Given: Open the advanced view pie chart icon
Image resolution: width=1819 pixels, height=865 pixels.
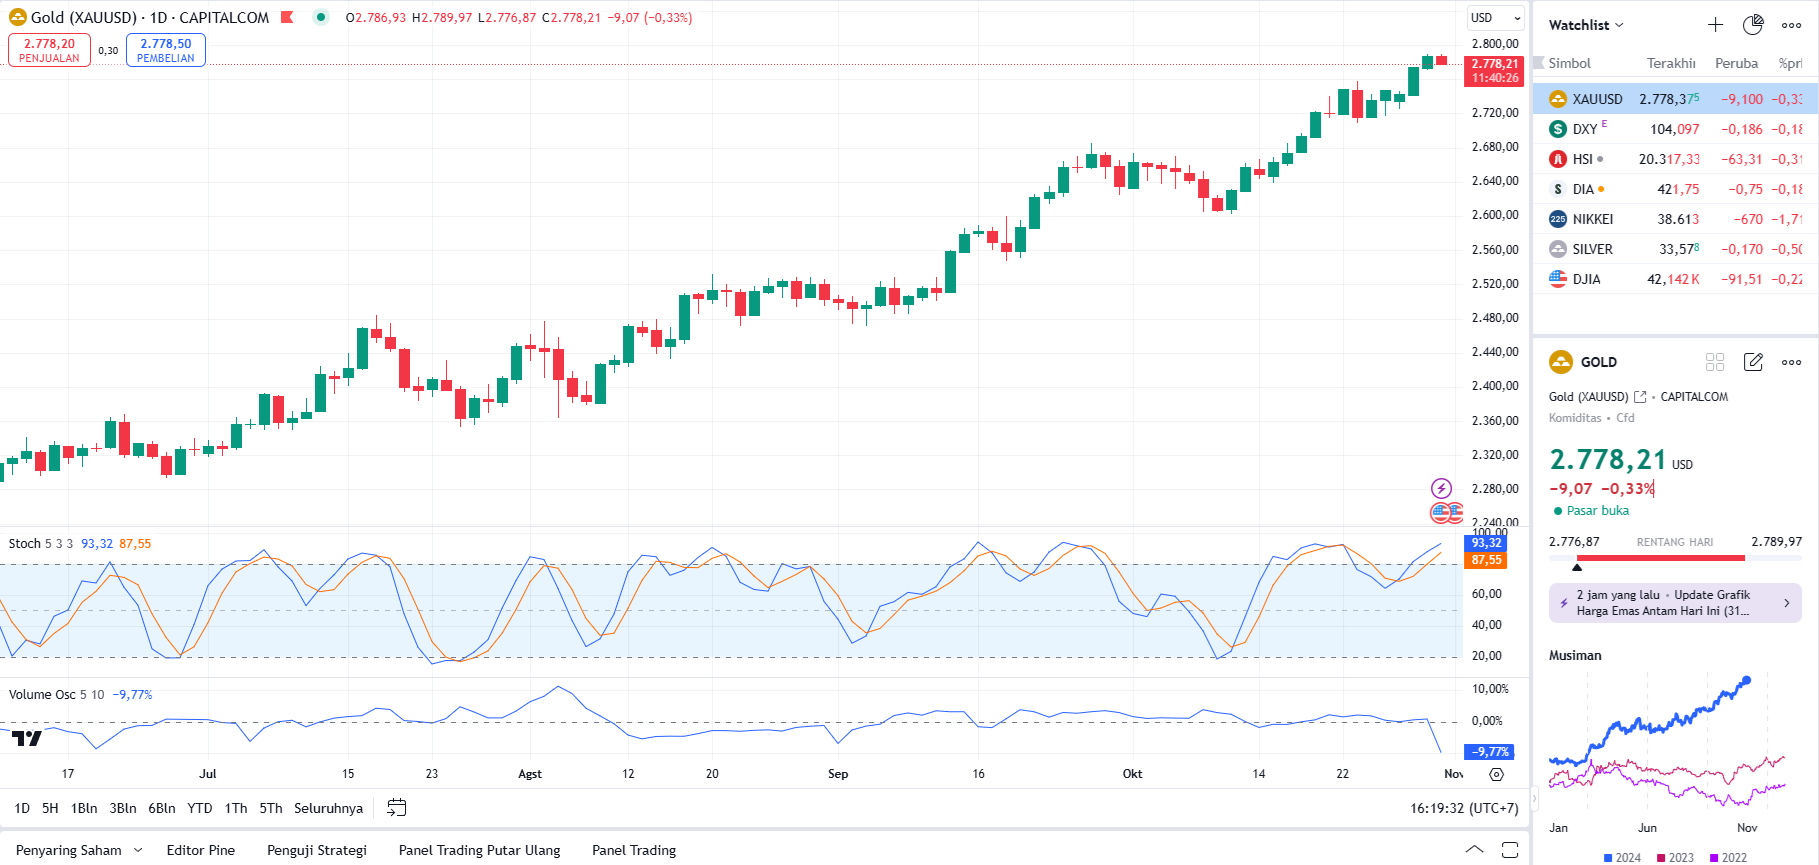Looking at the screenshot, I should click(x=1753, y=25).
